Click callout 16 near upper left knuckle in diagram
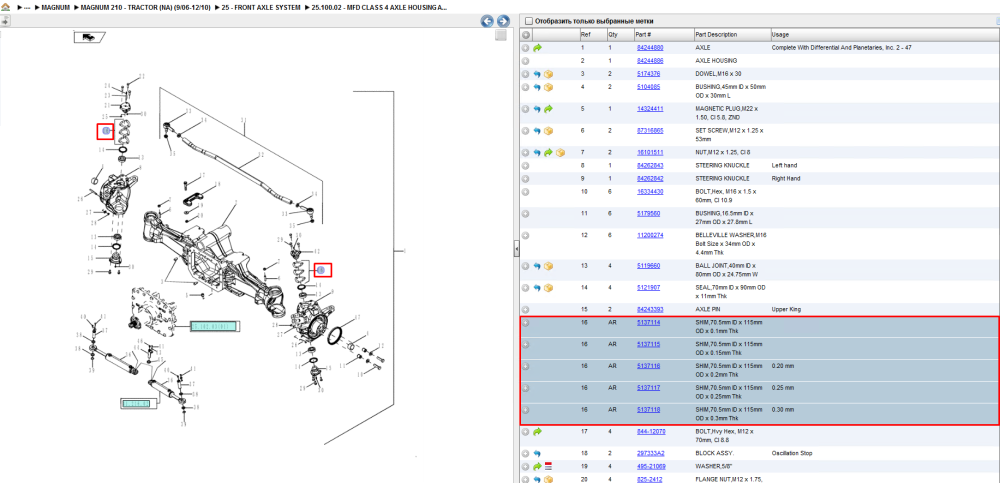The height and width of the screenshot is (483, 1000). [106, 132]
